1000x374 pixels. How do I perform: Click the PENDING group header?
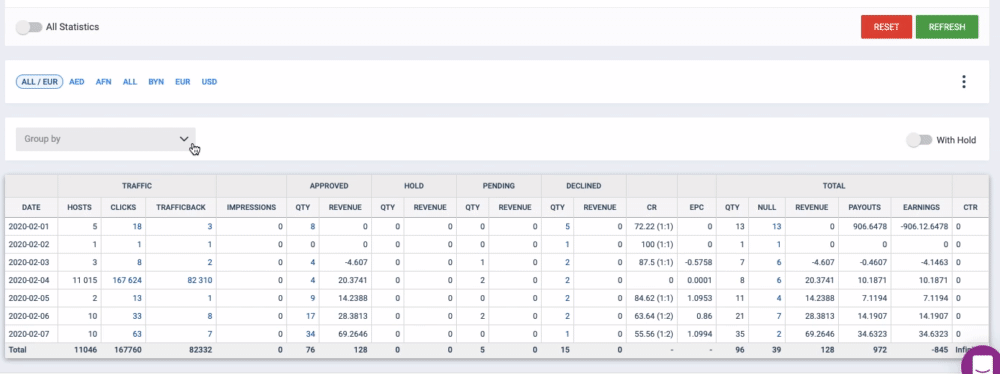(x=499, y=186)
